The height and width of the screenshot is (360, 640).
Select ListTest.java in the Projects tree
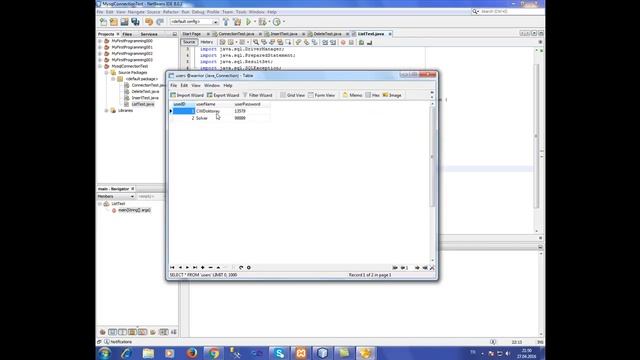point(143,104)
